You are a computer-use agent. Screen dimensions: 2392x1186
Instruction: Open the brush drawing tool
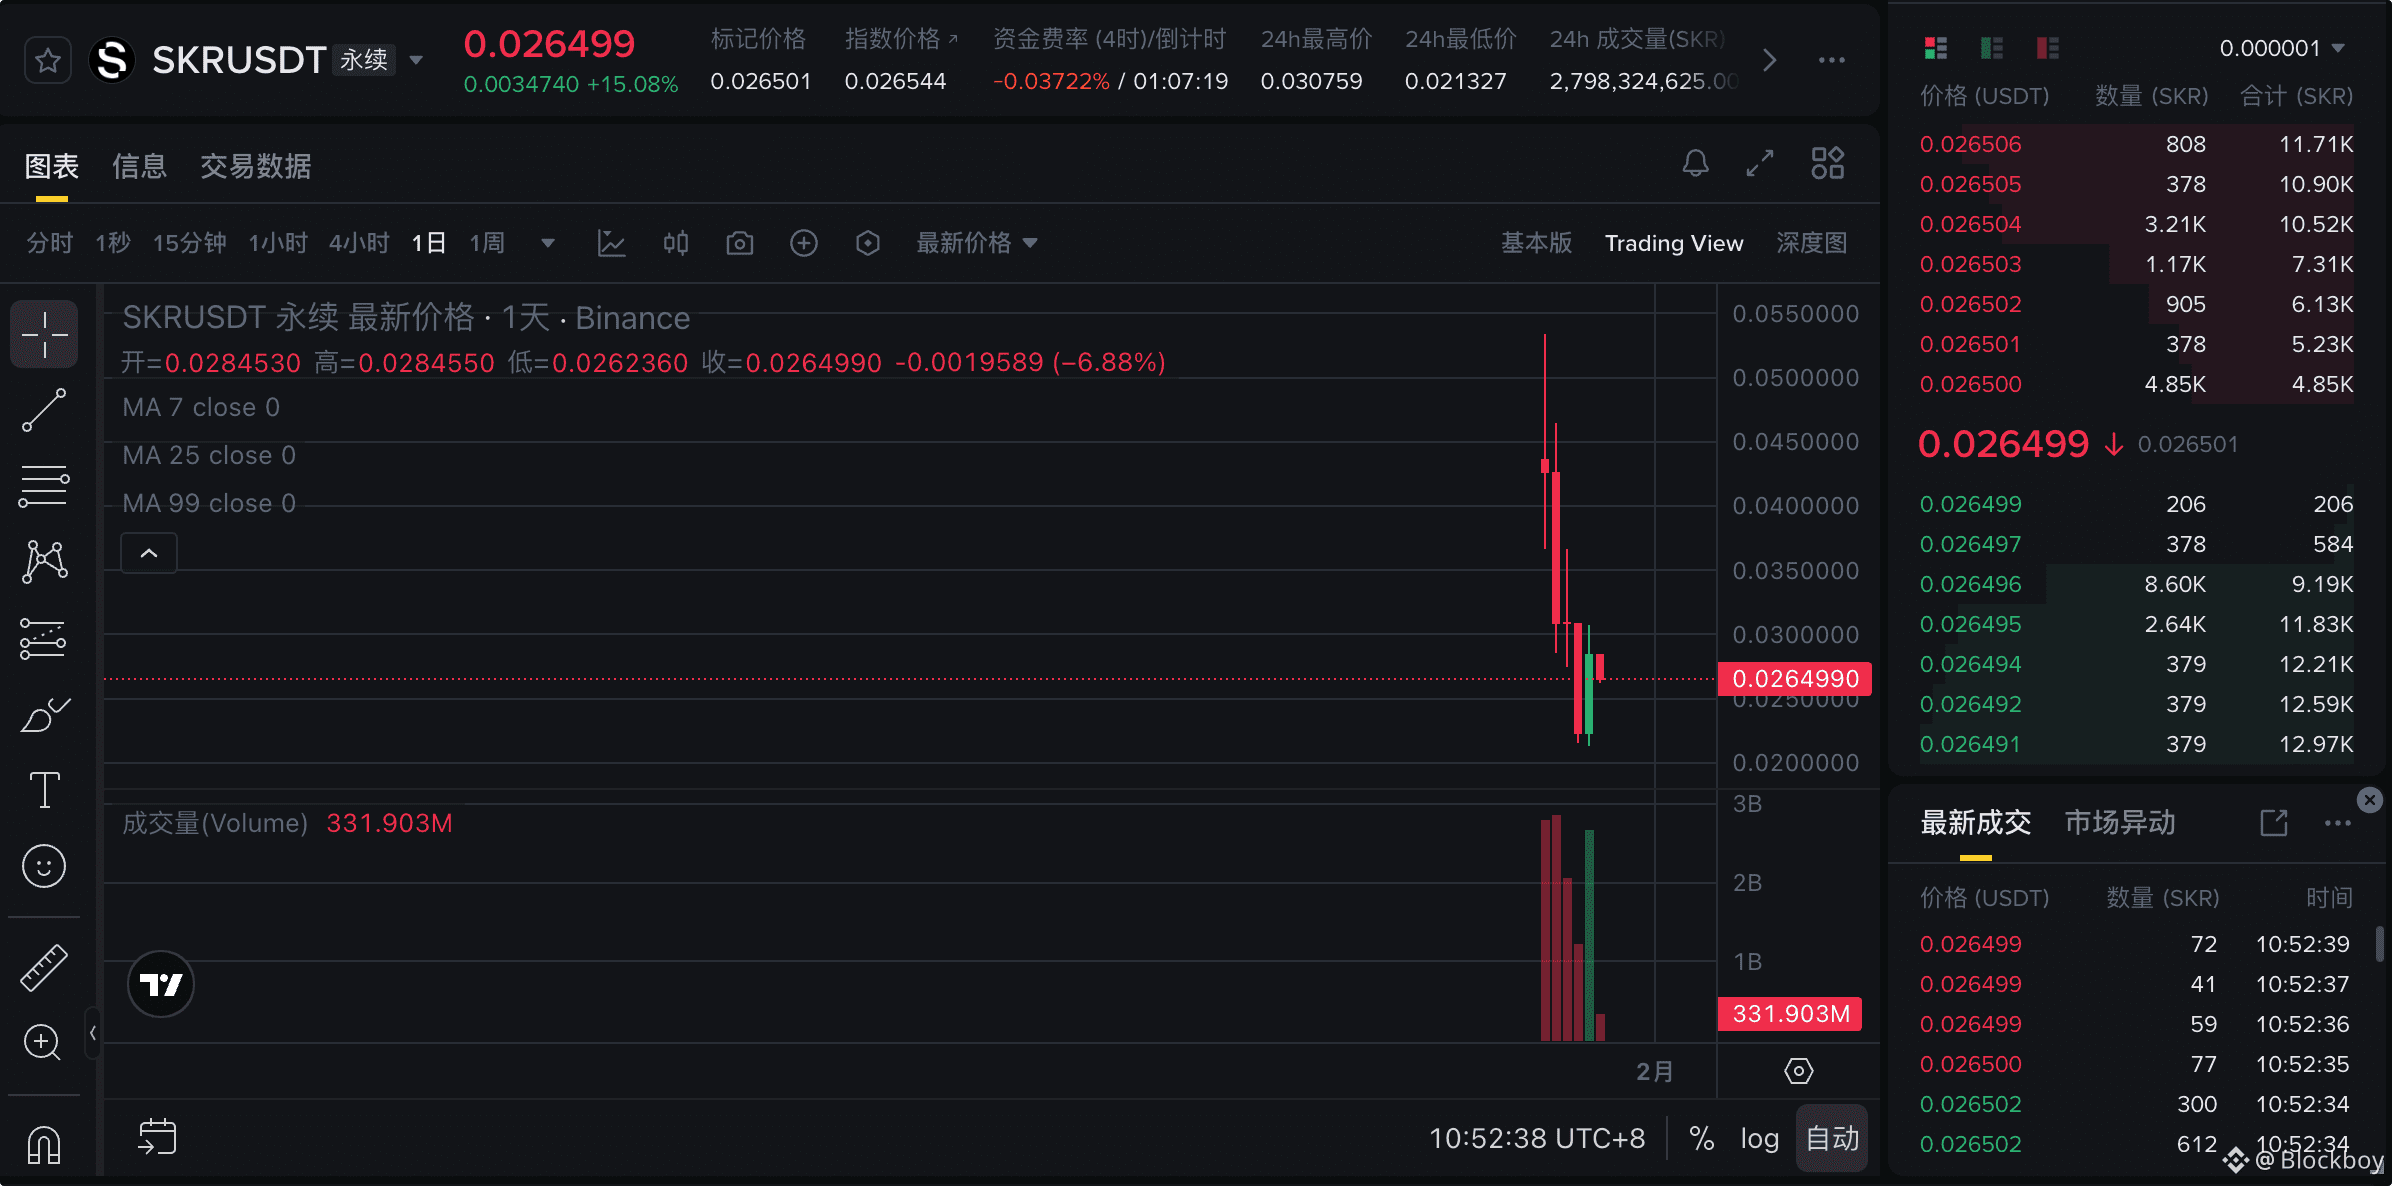44,715
